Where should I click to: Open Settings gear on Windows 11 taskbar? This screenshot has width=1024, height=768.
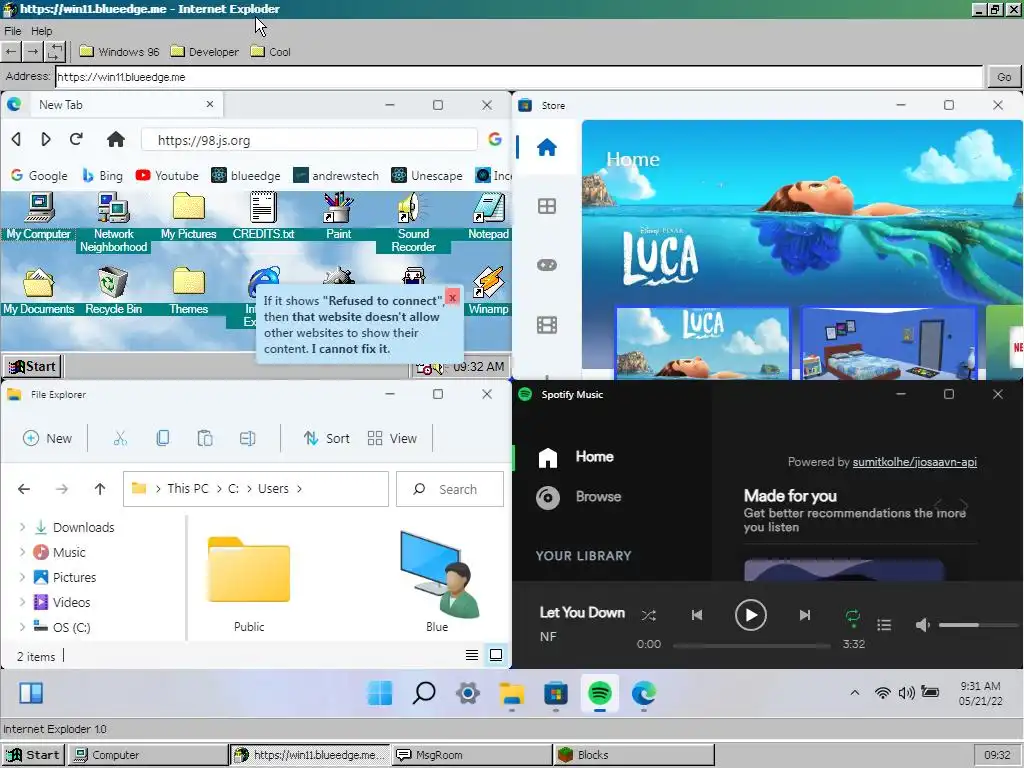468,693
